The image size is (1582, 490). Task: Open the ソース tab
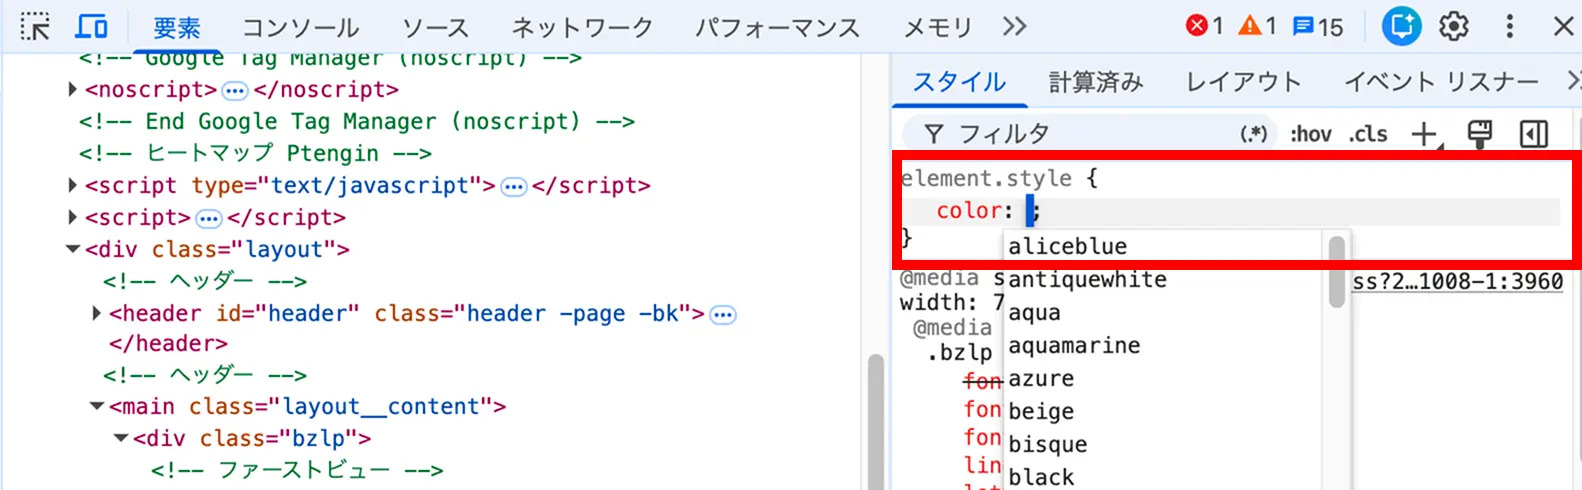[435, 28]
